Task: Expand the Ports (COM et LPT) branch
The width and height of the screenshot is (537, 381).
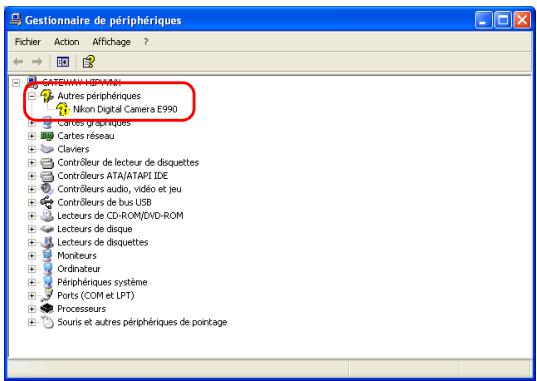Action: 32,296
